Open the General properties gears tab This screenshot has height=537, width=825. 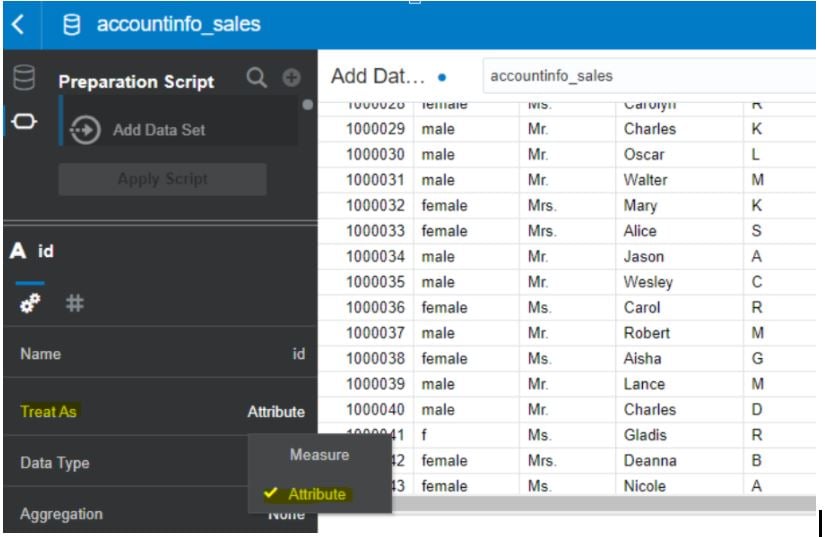(30, 303)
